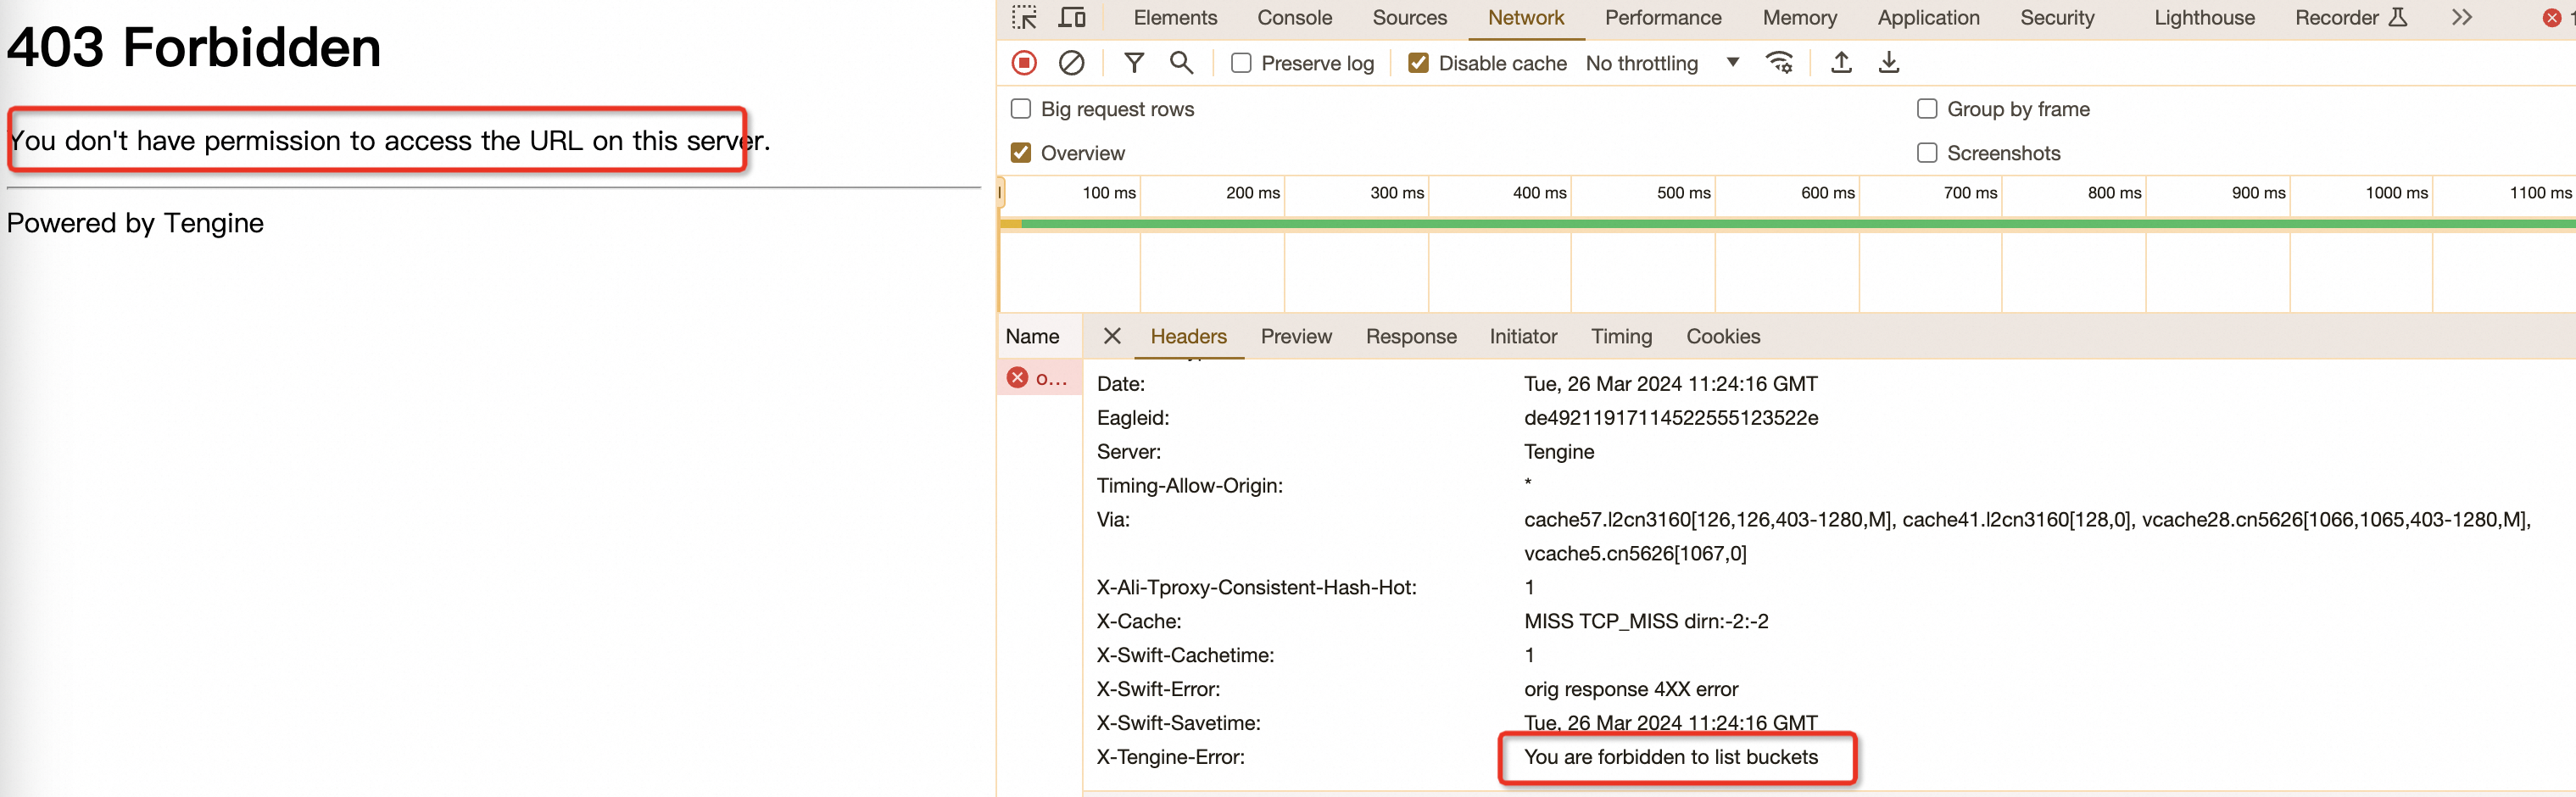Viewport: 2576px width, 797px height.
Task: Enable Preserve log checkbox
Action: coord(1241,63)
